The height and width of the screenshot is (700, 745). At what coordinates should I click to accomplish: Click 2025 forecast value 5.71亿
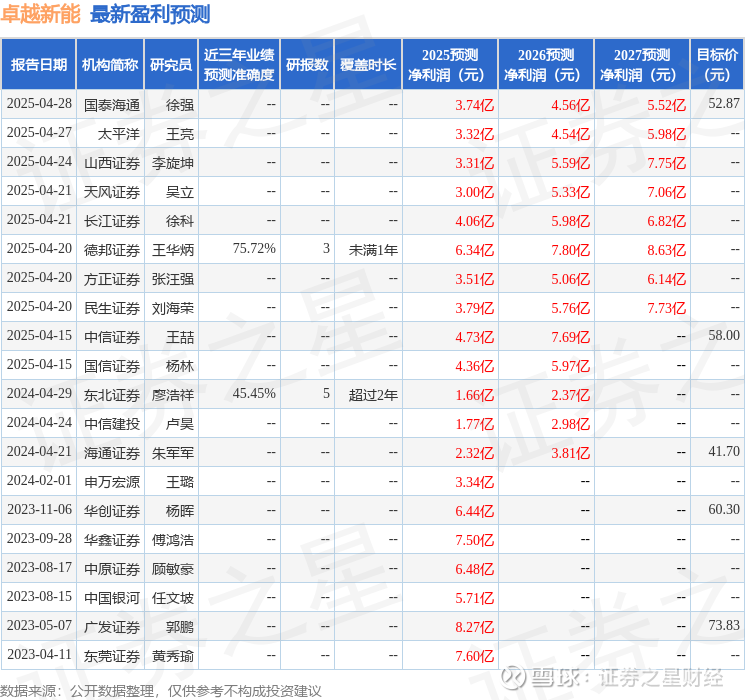tap(474, 598)
